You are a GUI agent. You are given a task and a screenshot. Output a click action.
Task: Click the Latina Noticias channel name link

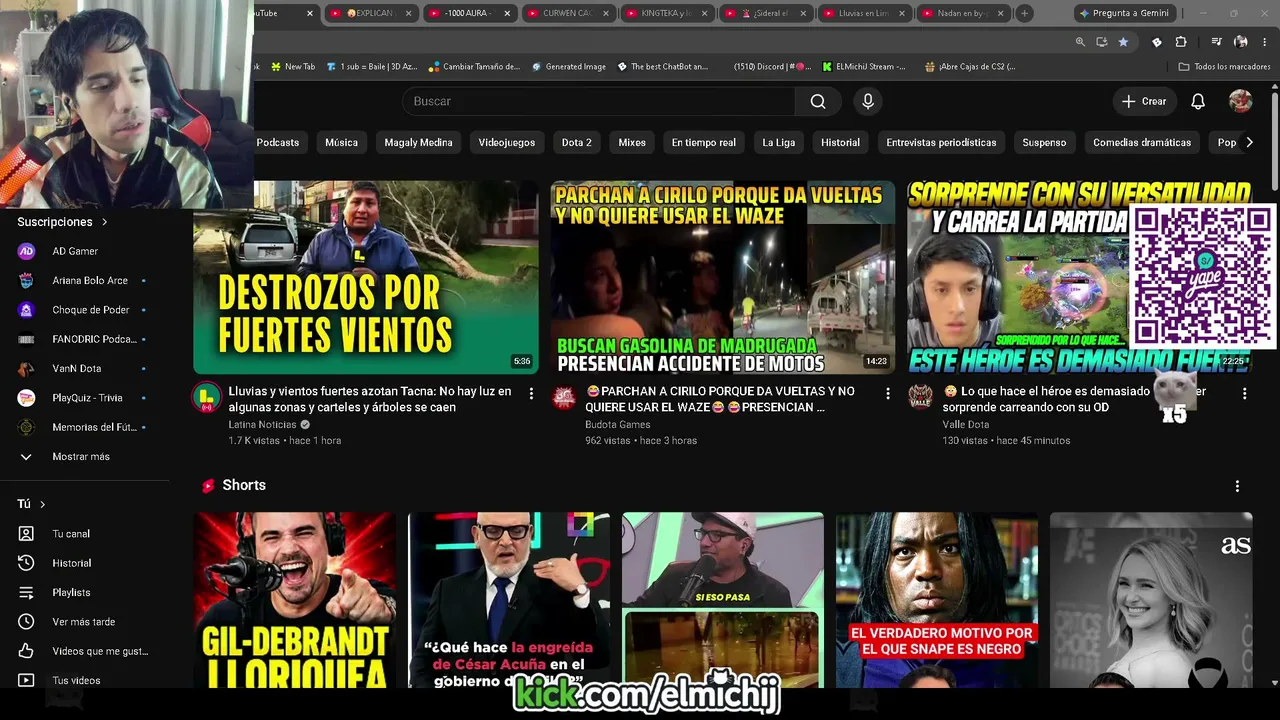pos(262,424)
